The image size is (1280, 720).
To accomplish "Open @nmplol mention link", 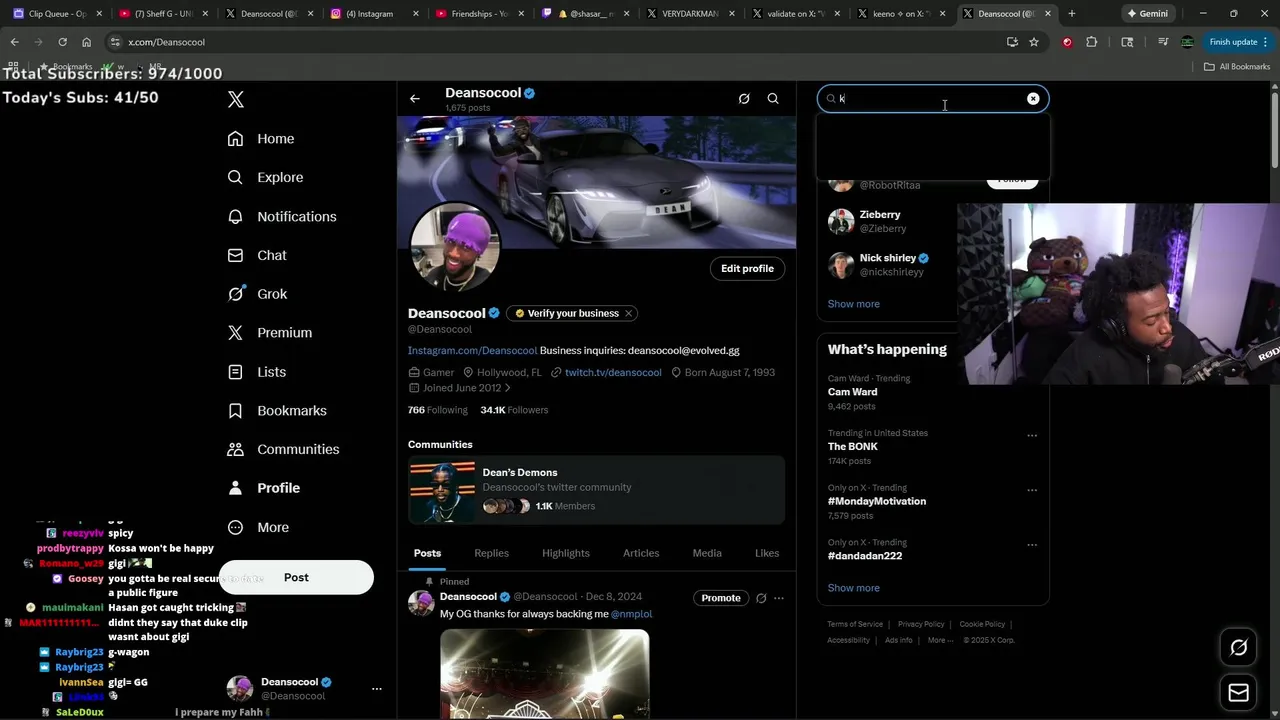I will 632,614.
